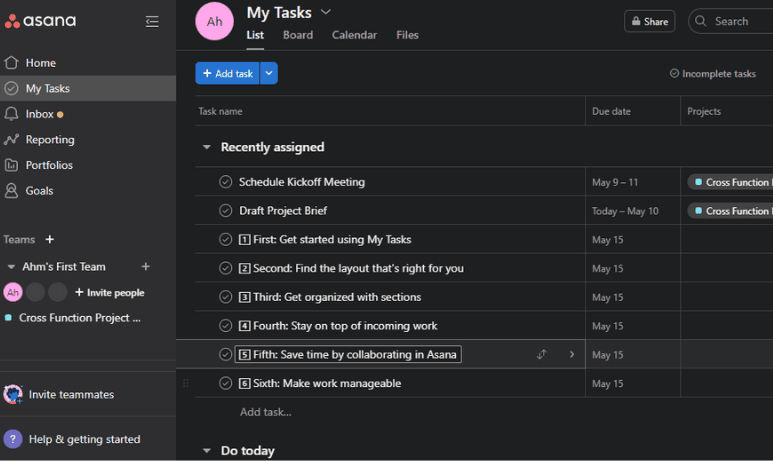Click the Home house icon
The width and height of the screenshot is (773, 461).
click(x=11, y=63)
